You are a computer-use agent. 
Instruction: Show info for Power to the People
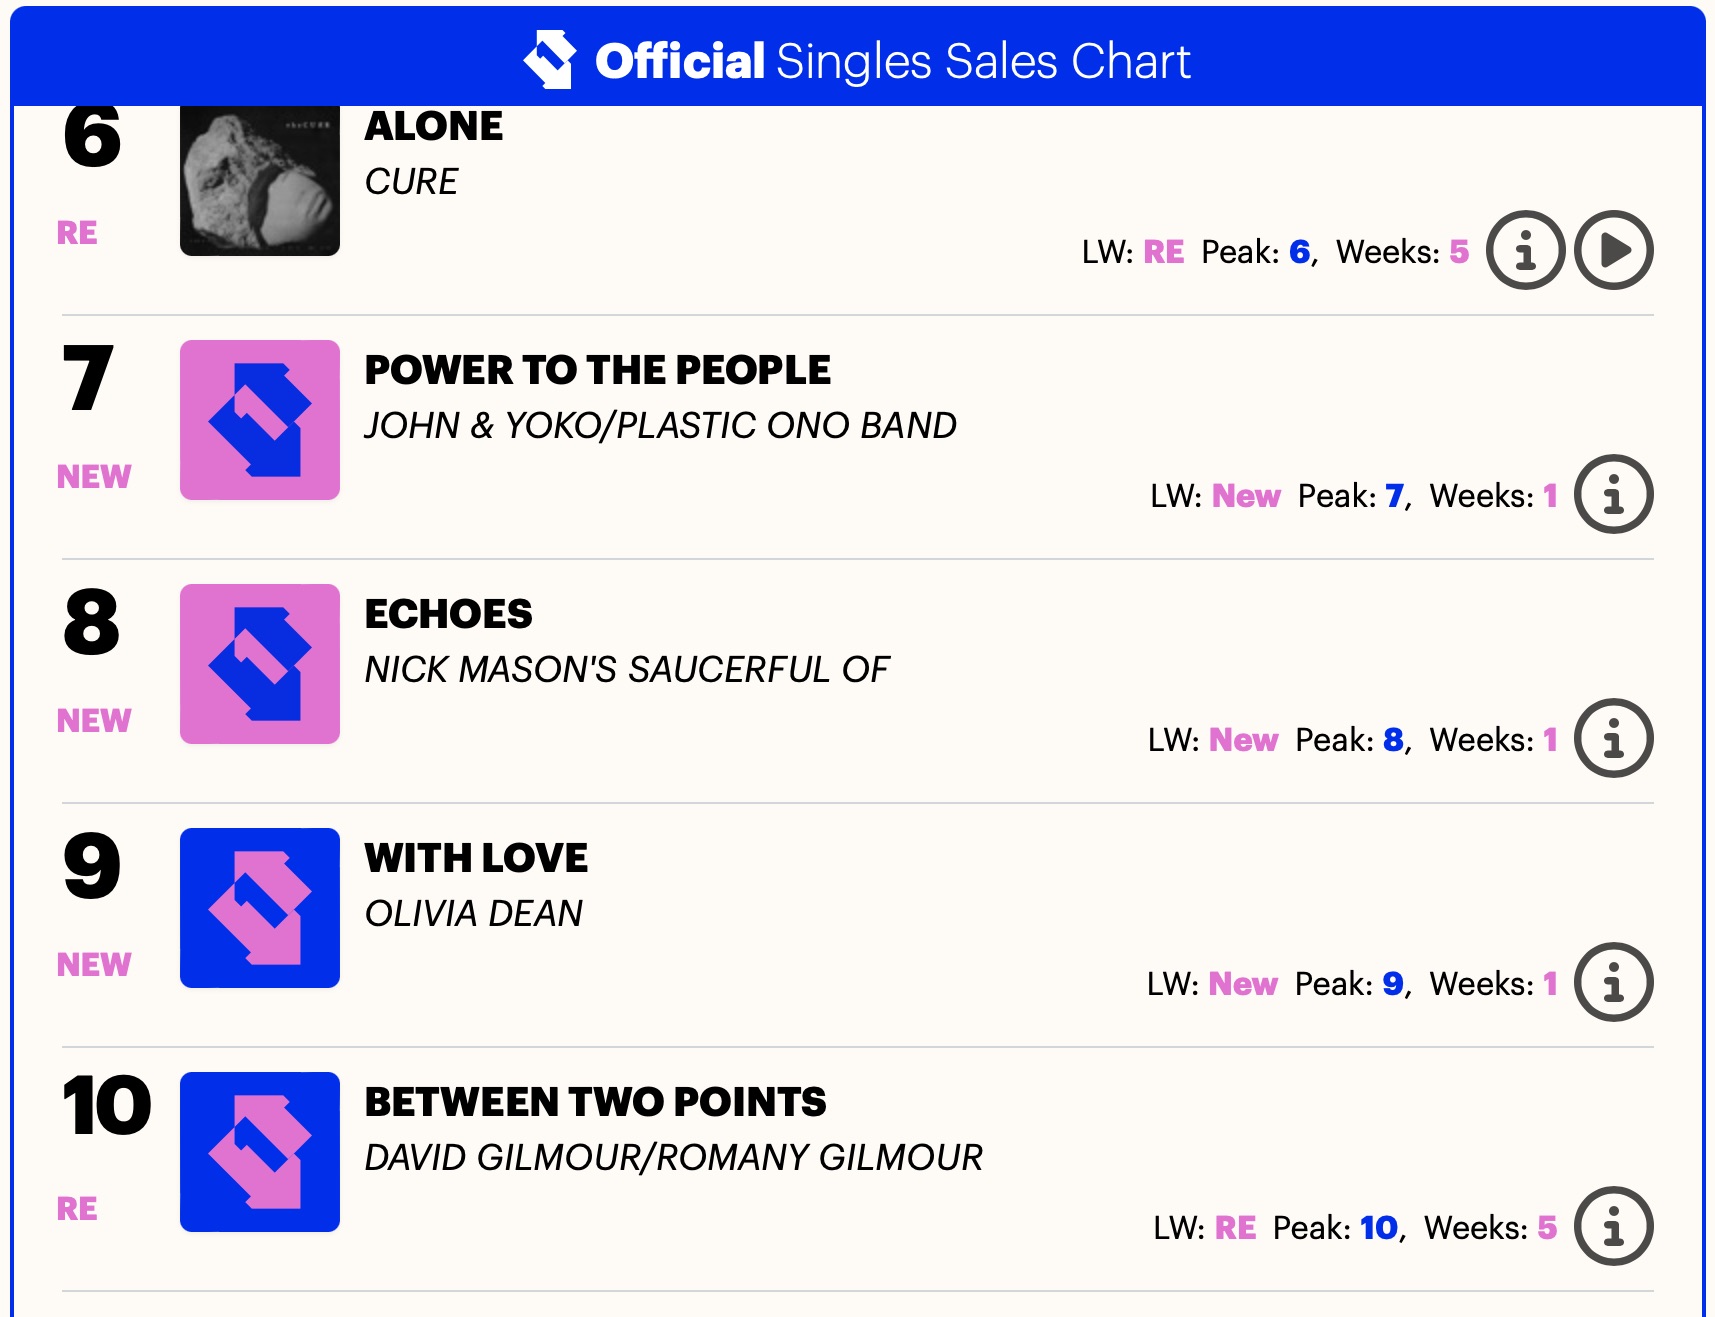tap(1613, 494)
